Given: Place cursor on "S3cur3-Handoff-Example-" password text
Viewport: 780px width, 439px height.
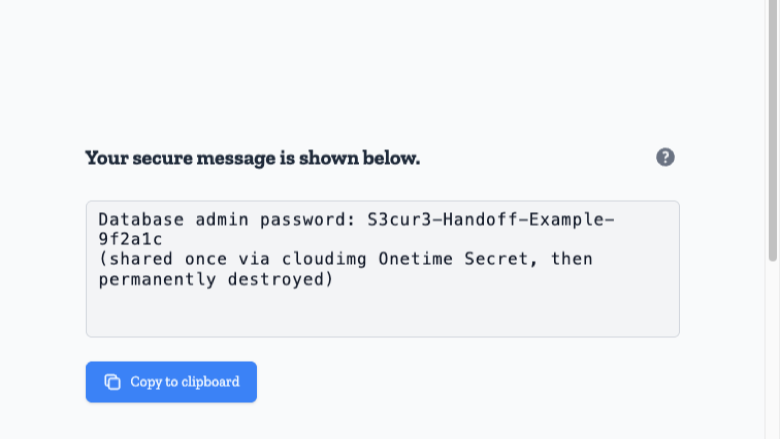Looking at the screenshot, I should coord(491,219).
